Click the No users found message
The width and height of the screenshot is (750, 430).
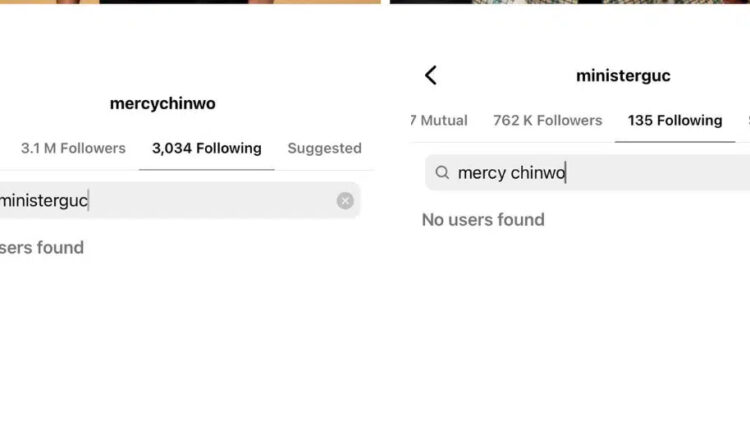pyautogui.click(x=483, y=220)
